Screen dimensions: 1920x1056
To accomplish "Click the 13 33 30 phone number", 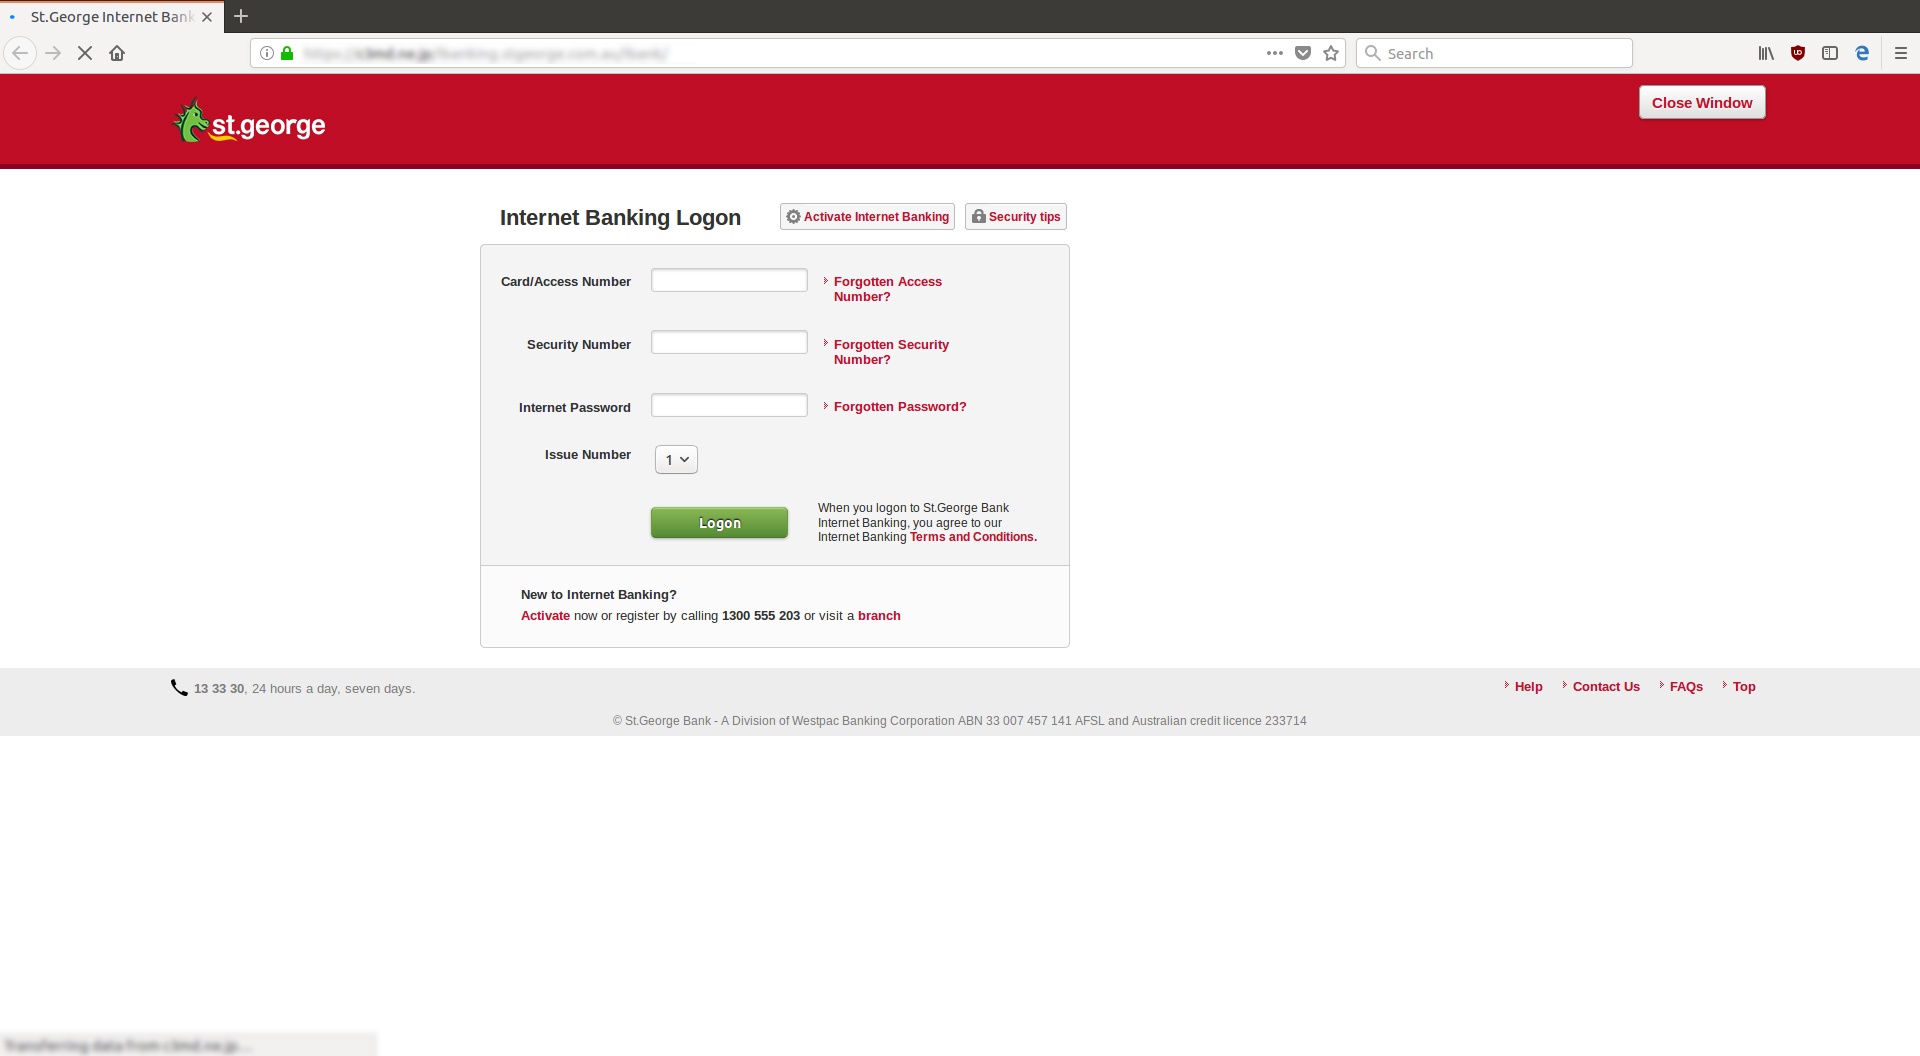I will (x=219, y=689).
